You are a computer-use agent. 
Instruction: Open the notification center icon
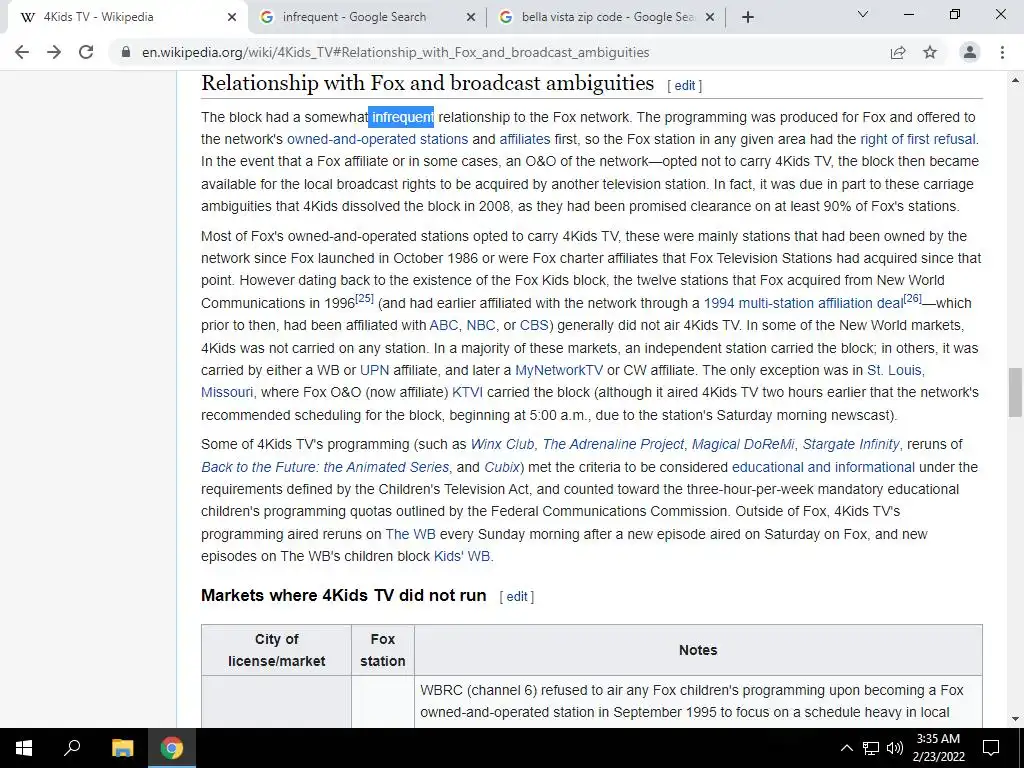point(991,748)
